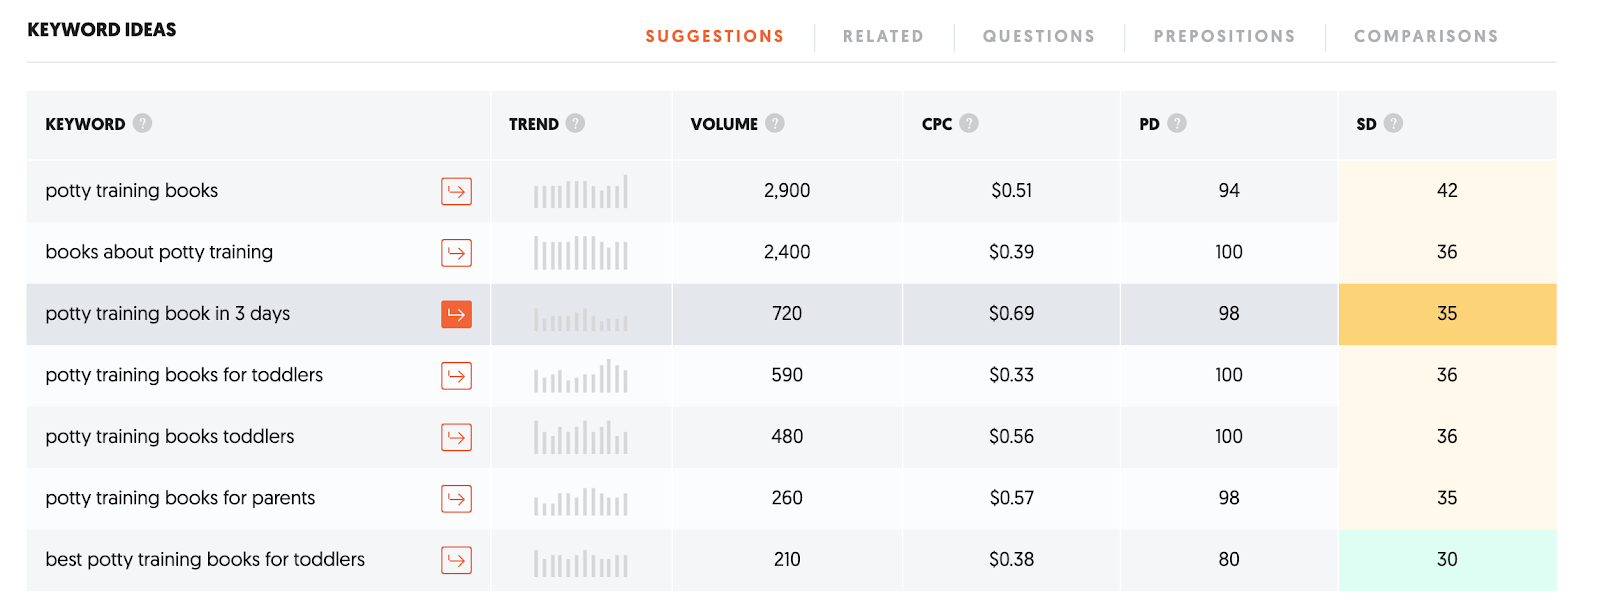
Task: Click arrow icon next to 'potty training books toddlers'
Action: click(456, 437)
